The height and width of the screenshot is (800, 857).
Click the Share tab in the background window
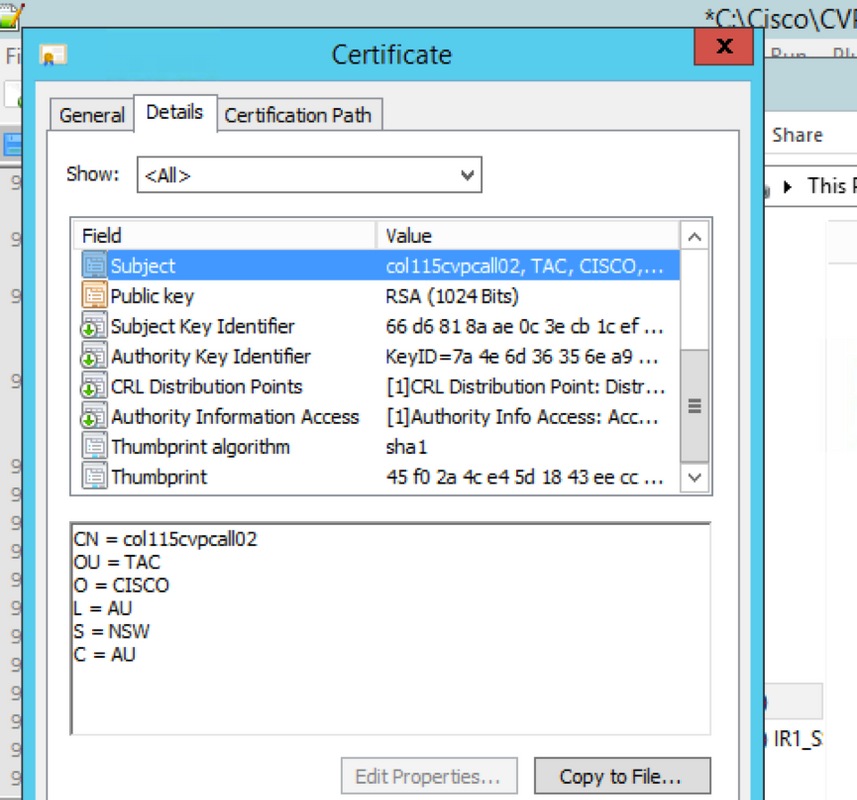(x=797, y=135)
